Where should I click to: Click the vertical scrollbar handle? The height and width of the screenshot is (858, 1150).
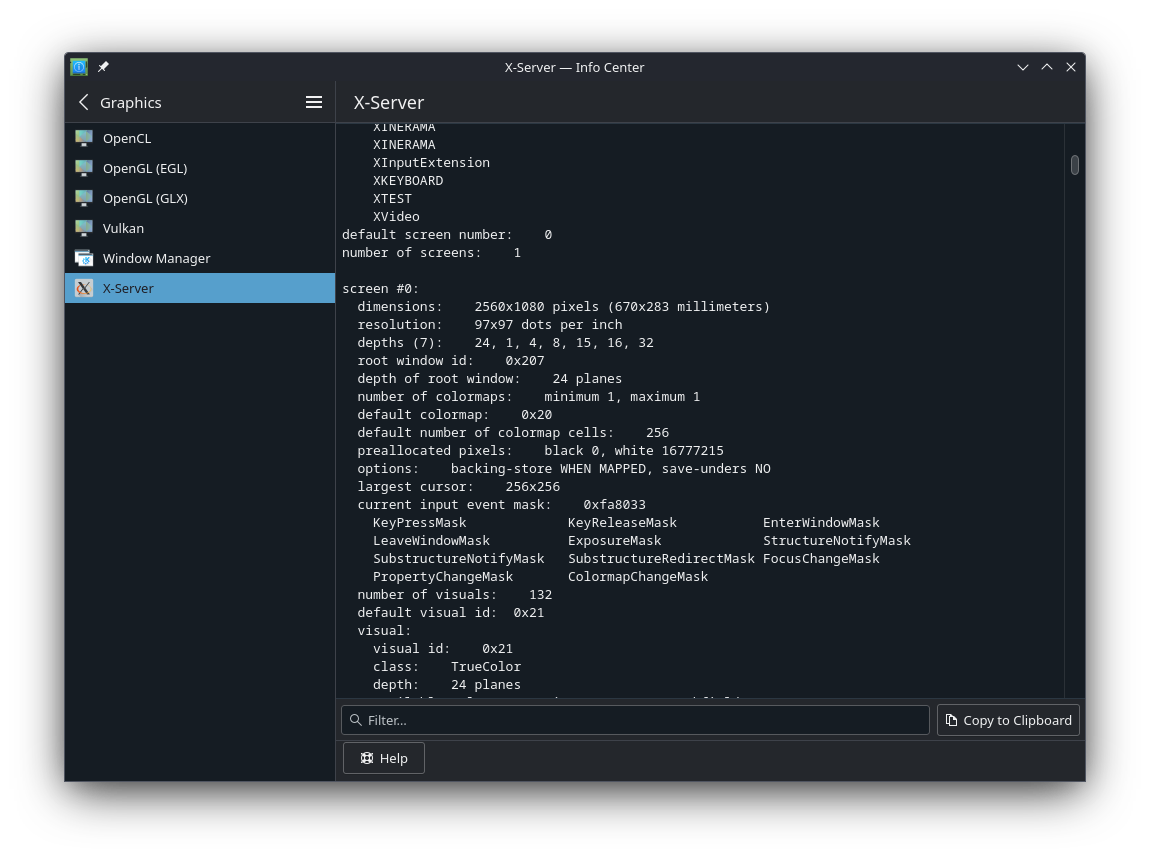click(x=1074, y=165)
